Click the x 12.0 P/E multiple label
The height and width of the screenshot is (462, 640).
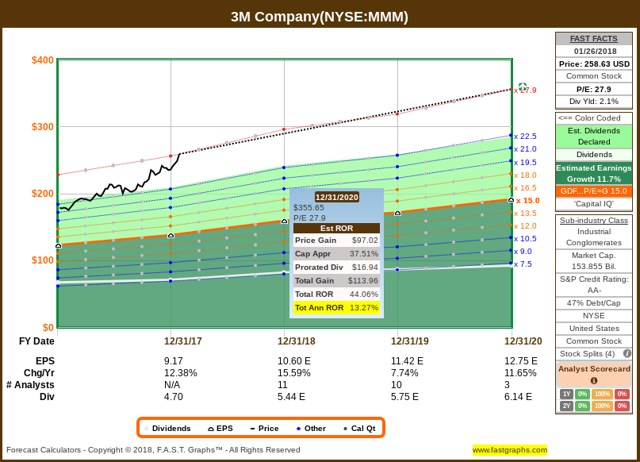(525, 226)
